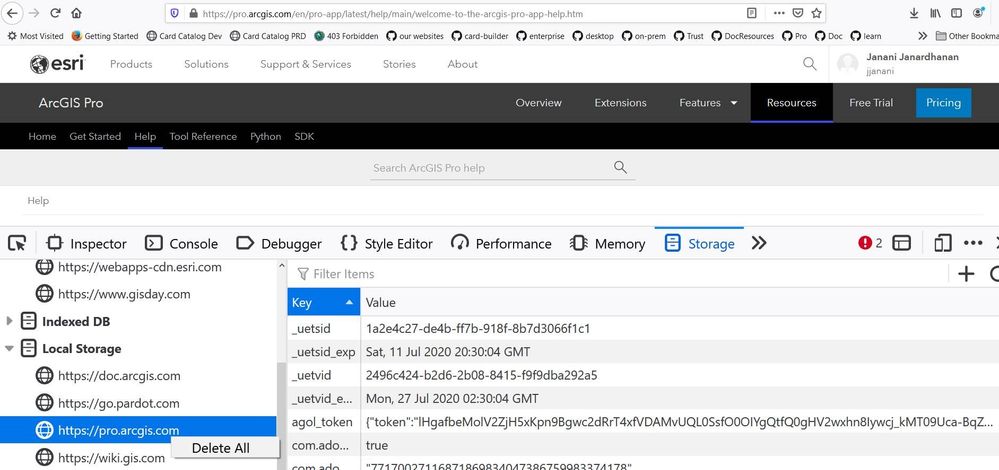Click the Pricing button

943,103
